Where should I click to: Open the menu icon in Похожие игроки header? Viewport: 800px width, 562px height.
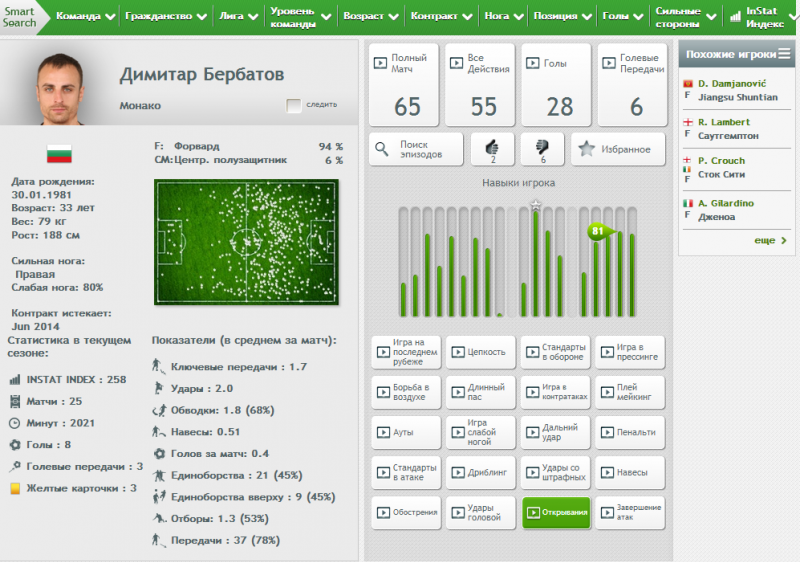784,53
